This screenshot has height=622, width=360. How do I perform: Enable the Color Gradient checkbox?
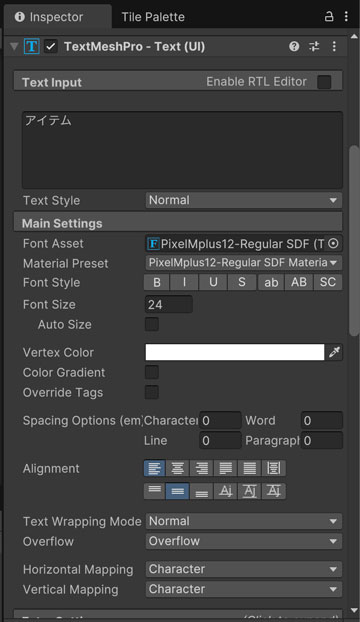[152, 372]
